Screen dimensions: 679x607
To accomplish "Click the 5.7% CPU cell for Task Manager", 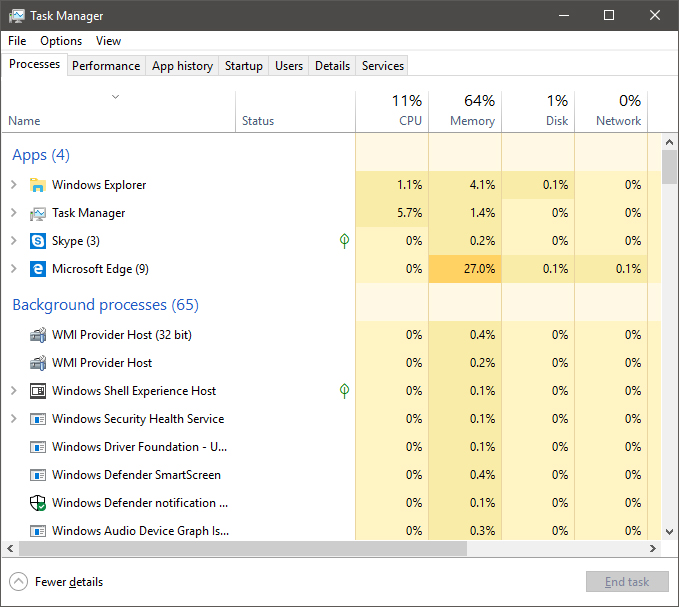I will (x=392, y=213).
